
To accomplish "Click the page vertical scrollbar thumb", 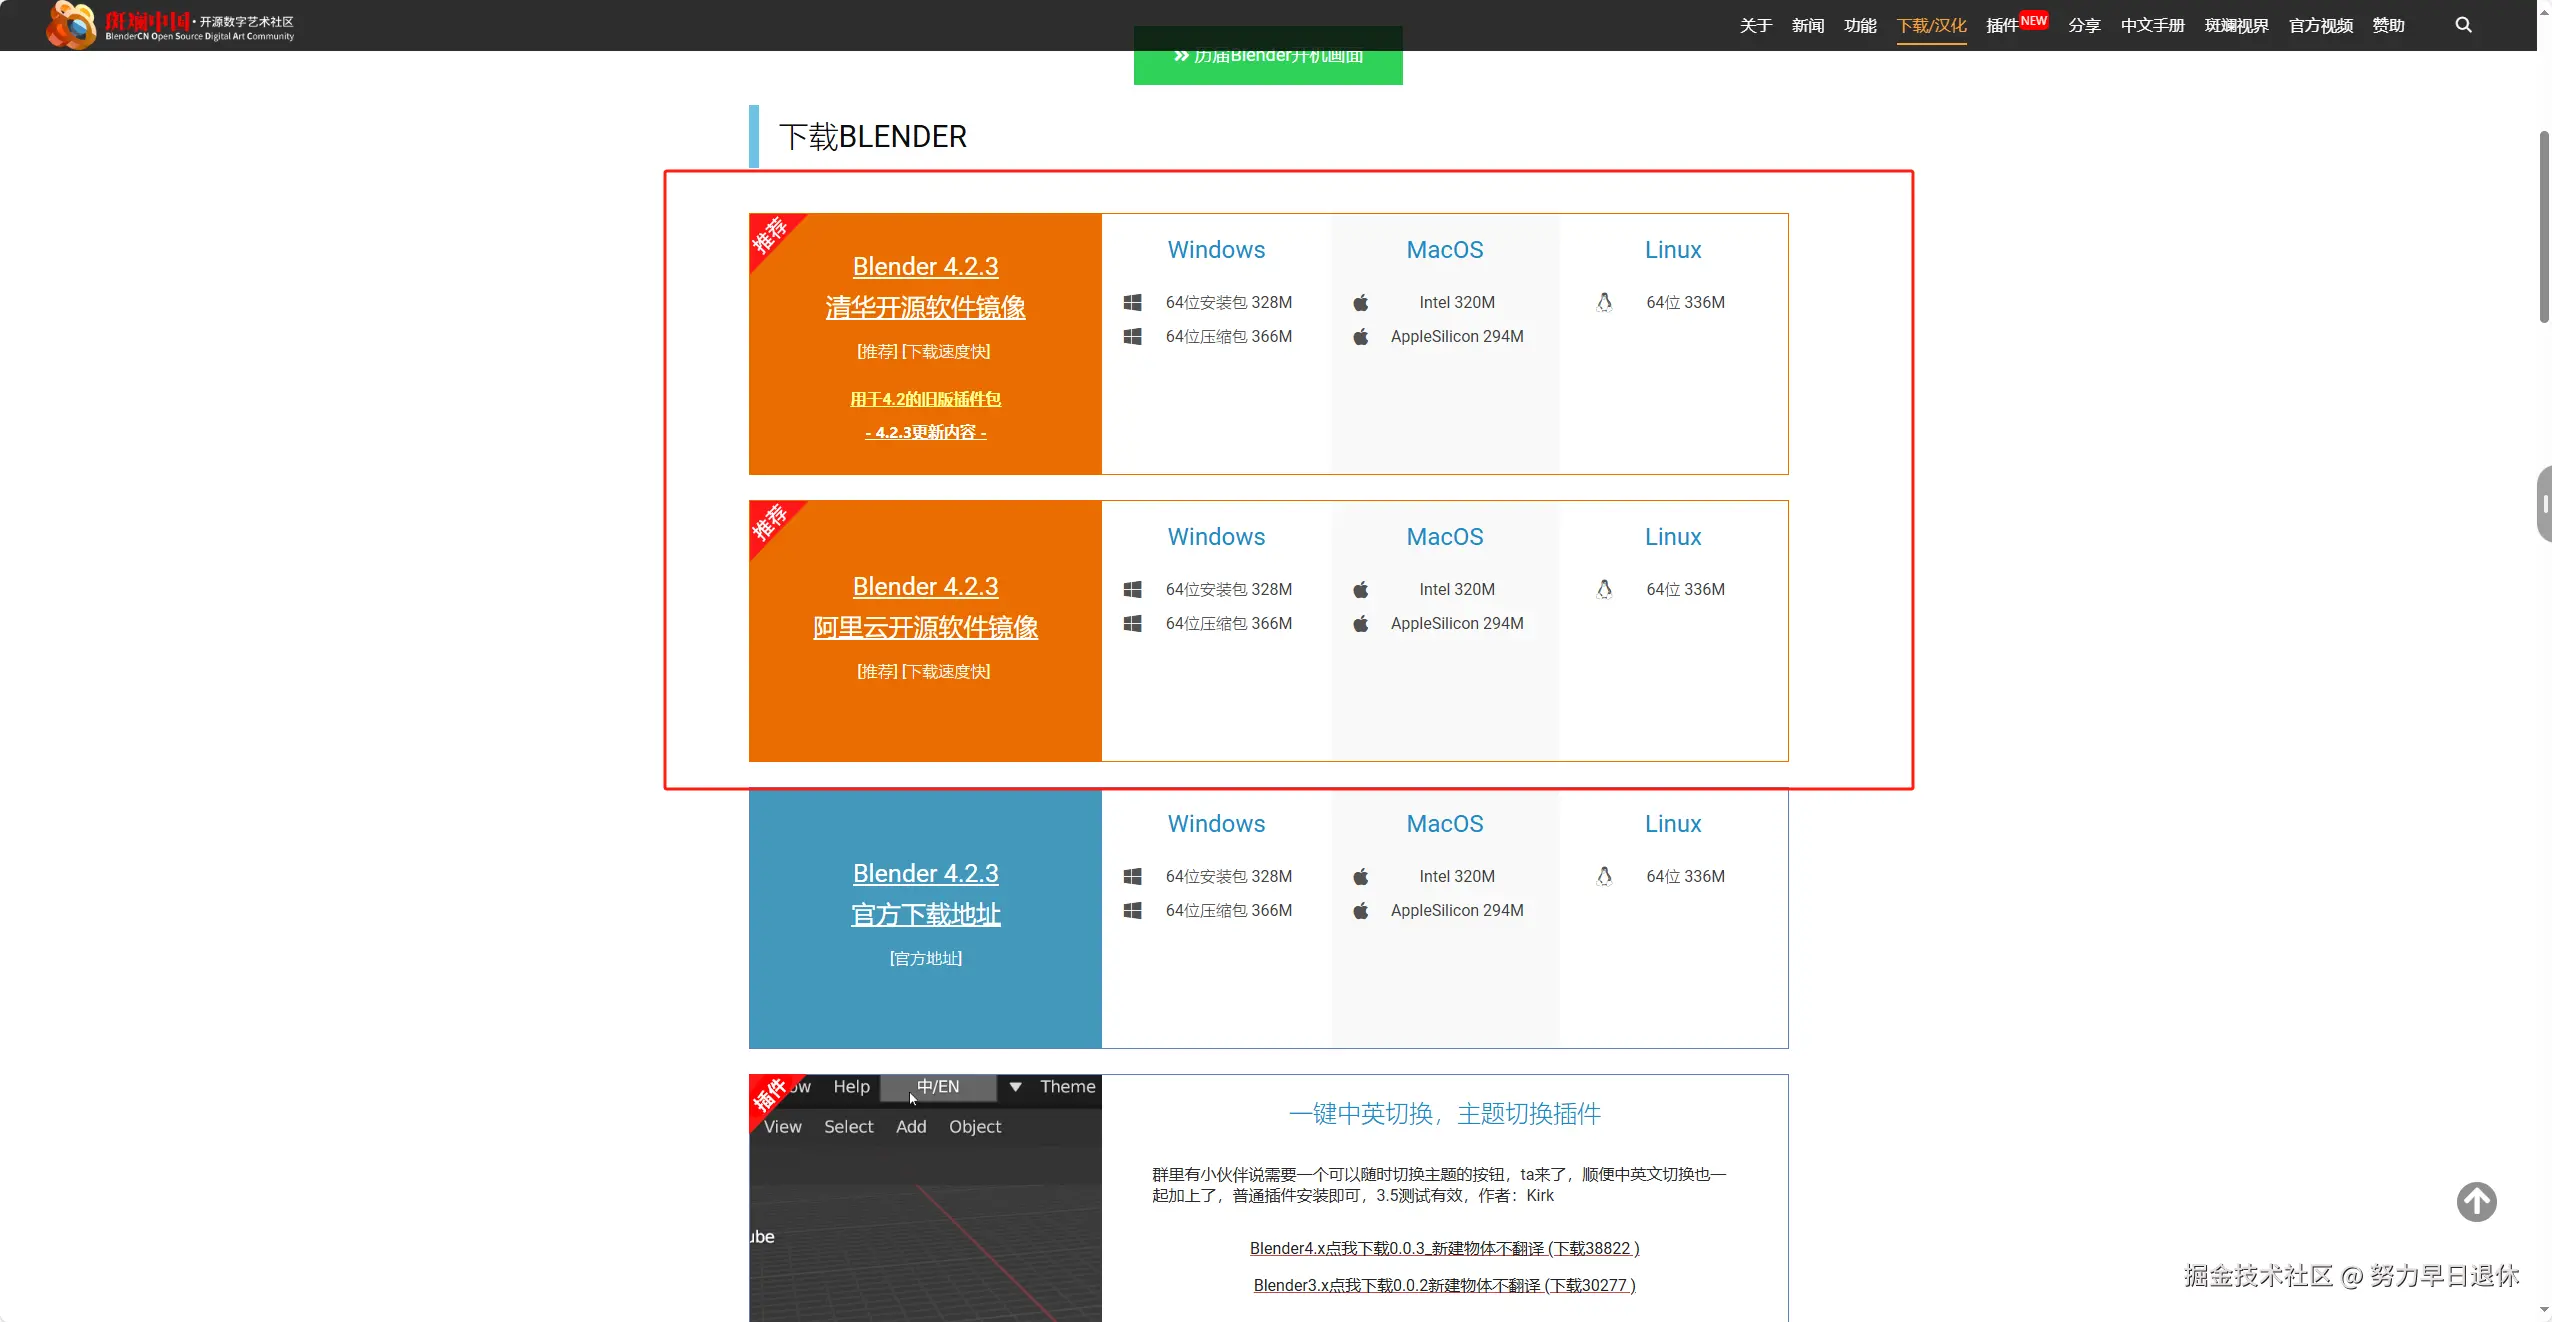I will pyautogui.click(x=2543, y=225).
